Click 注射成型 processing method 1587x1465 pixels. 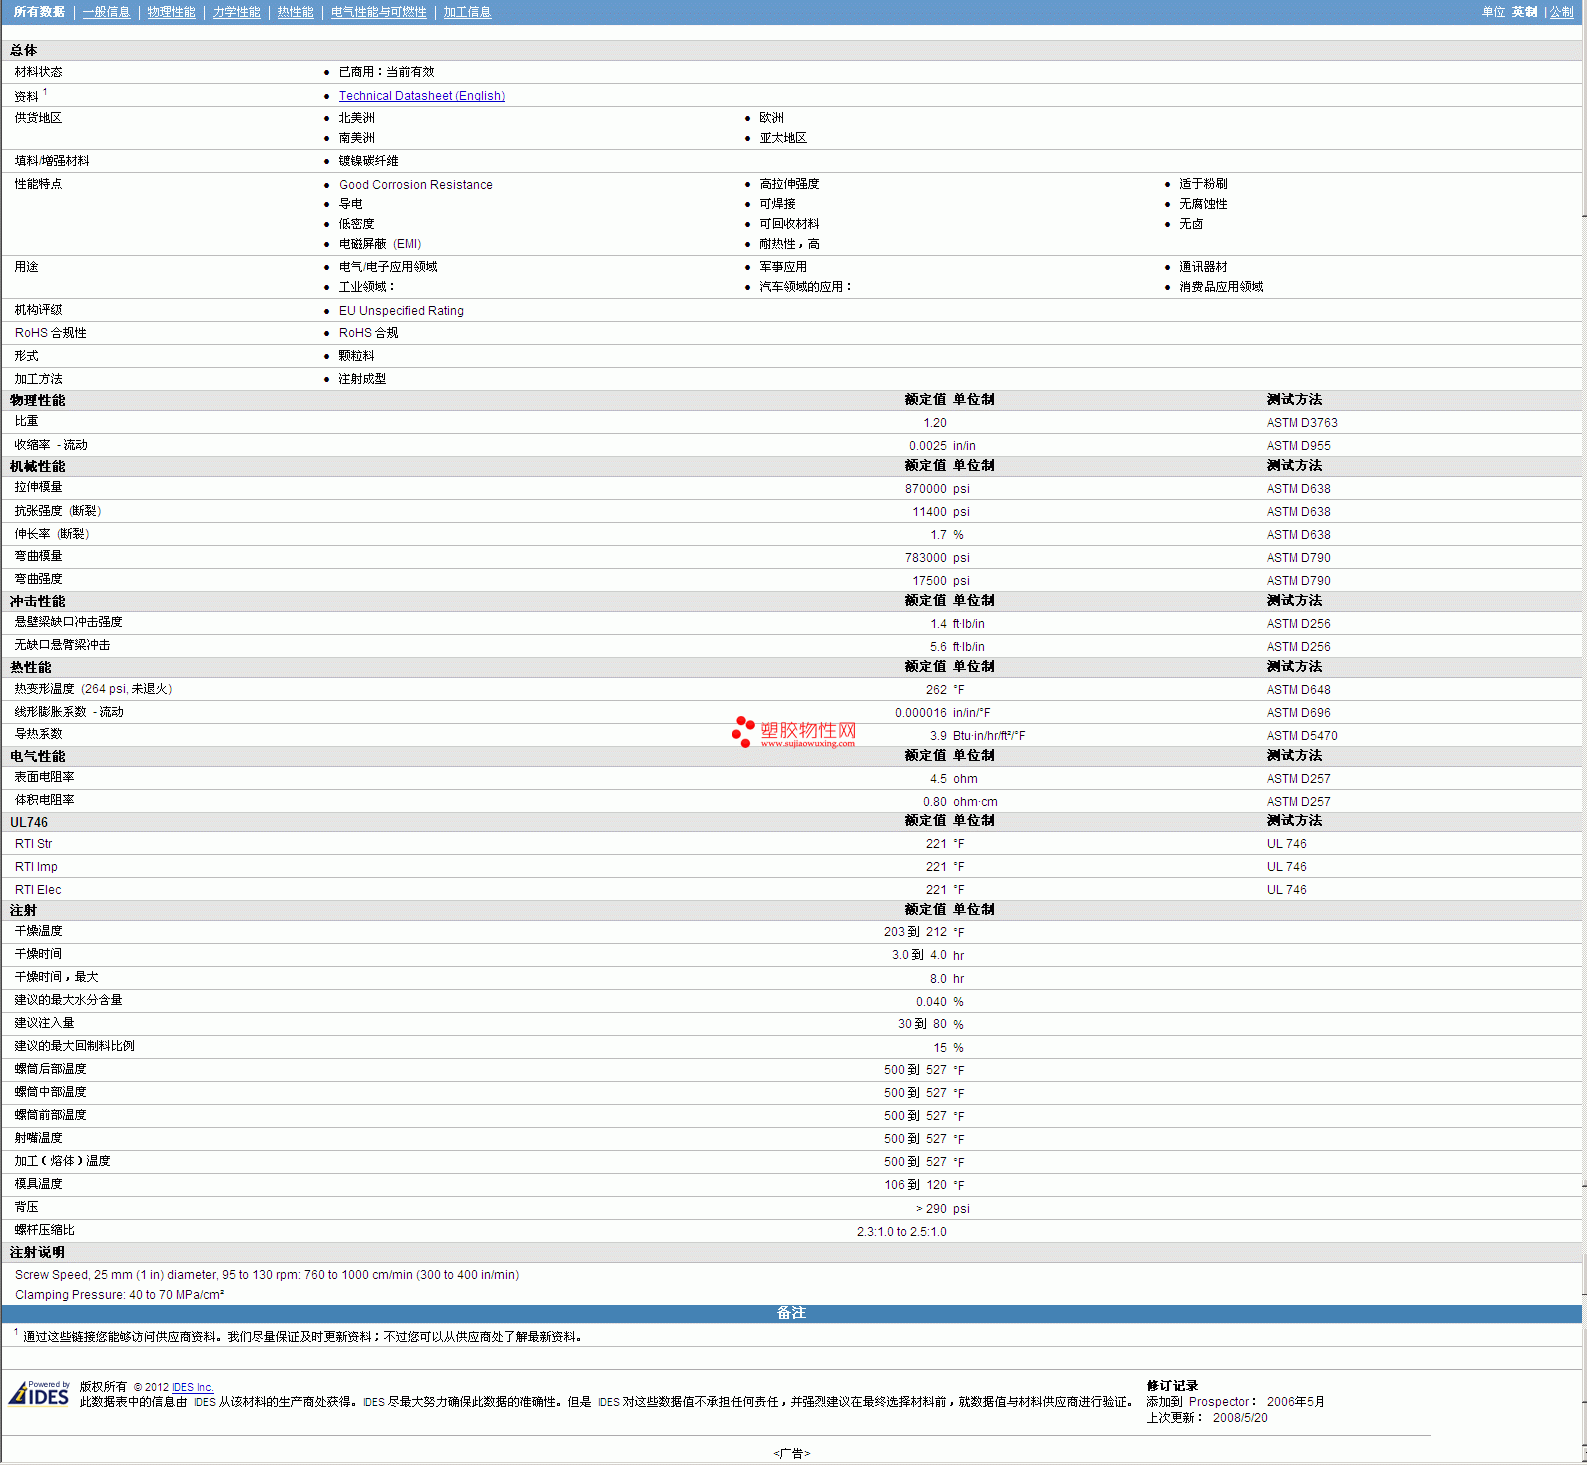click(362, 379)
